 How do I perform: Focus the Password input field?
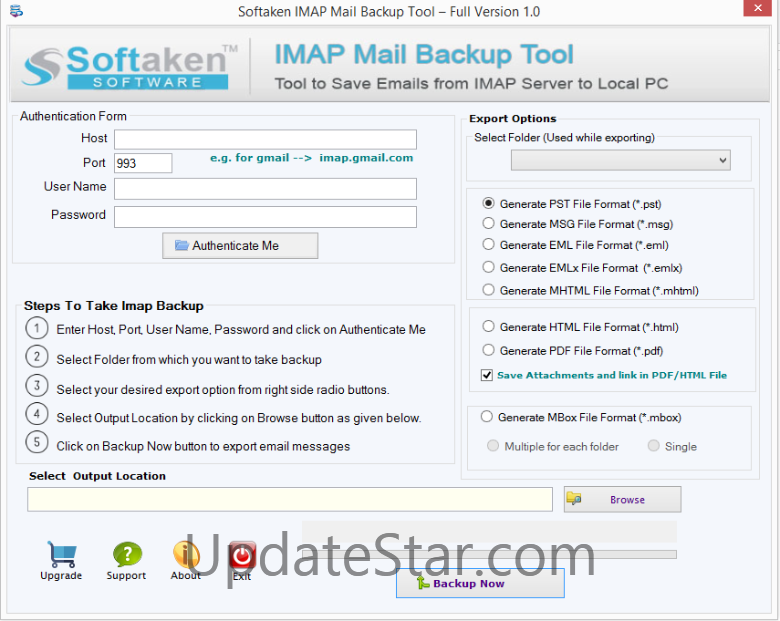pyautogui.click(x=265, y=217)
